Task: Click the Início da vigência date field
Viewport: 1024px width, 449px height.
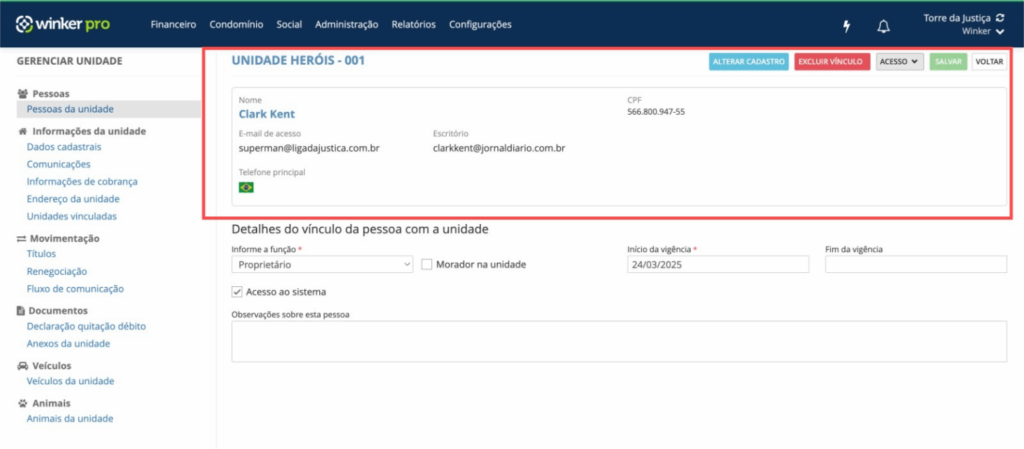Action: [718, 264]
